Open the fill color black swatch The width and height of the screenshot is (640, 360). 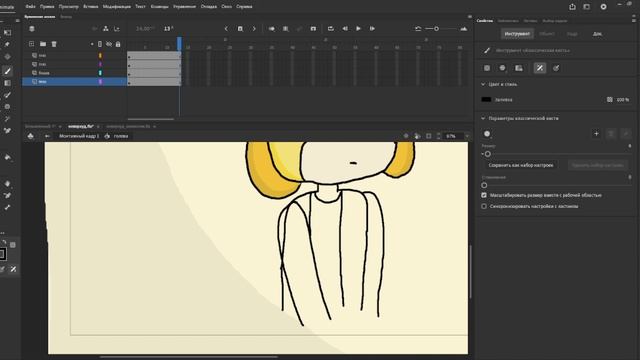(x=486, y=99)
